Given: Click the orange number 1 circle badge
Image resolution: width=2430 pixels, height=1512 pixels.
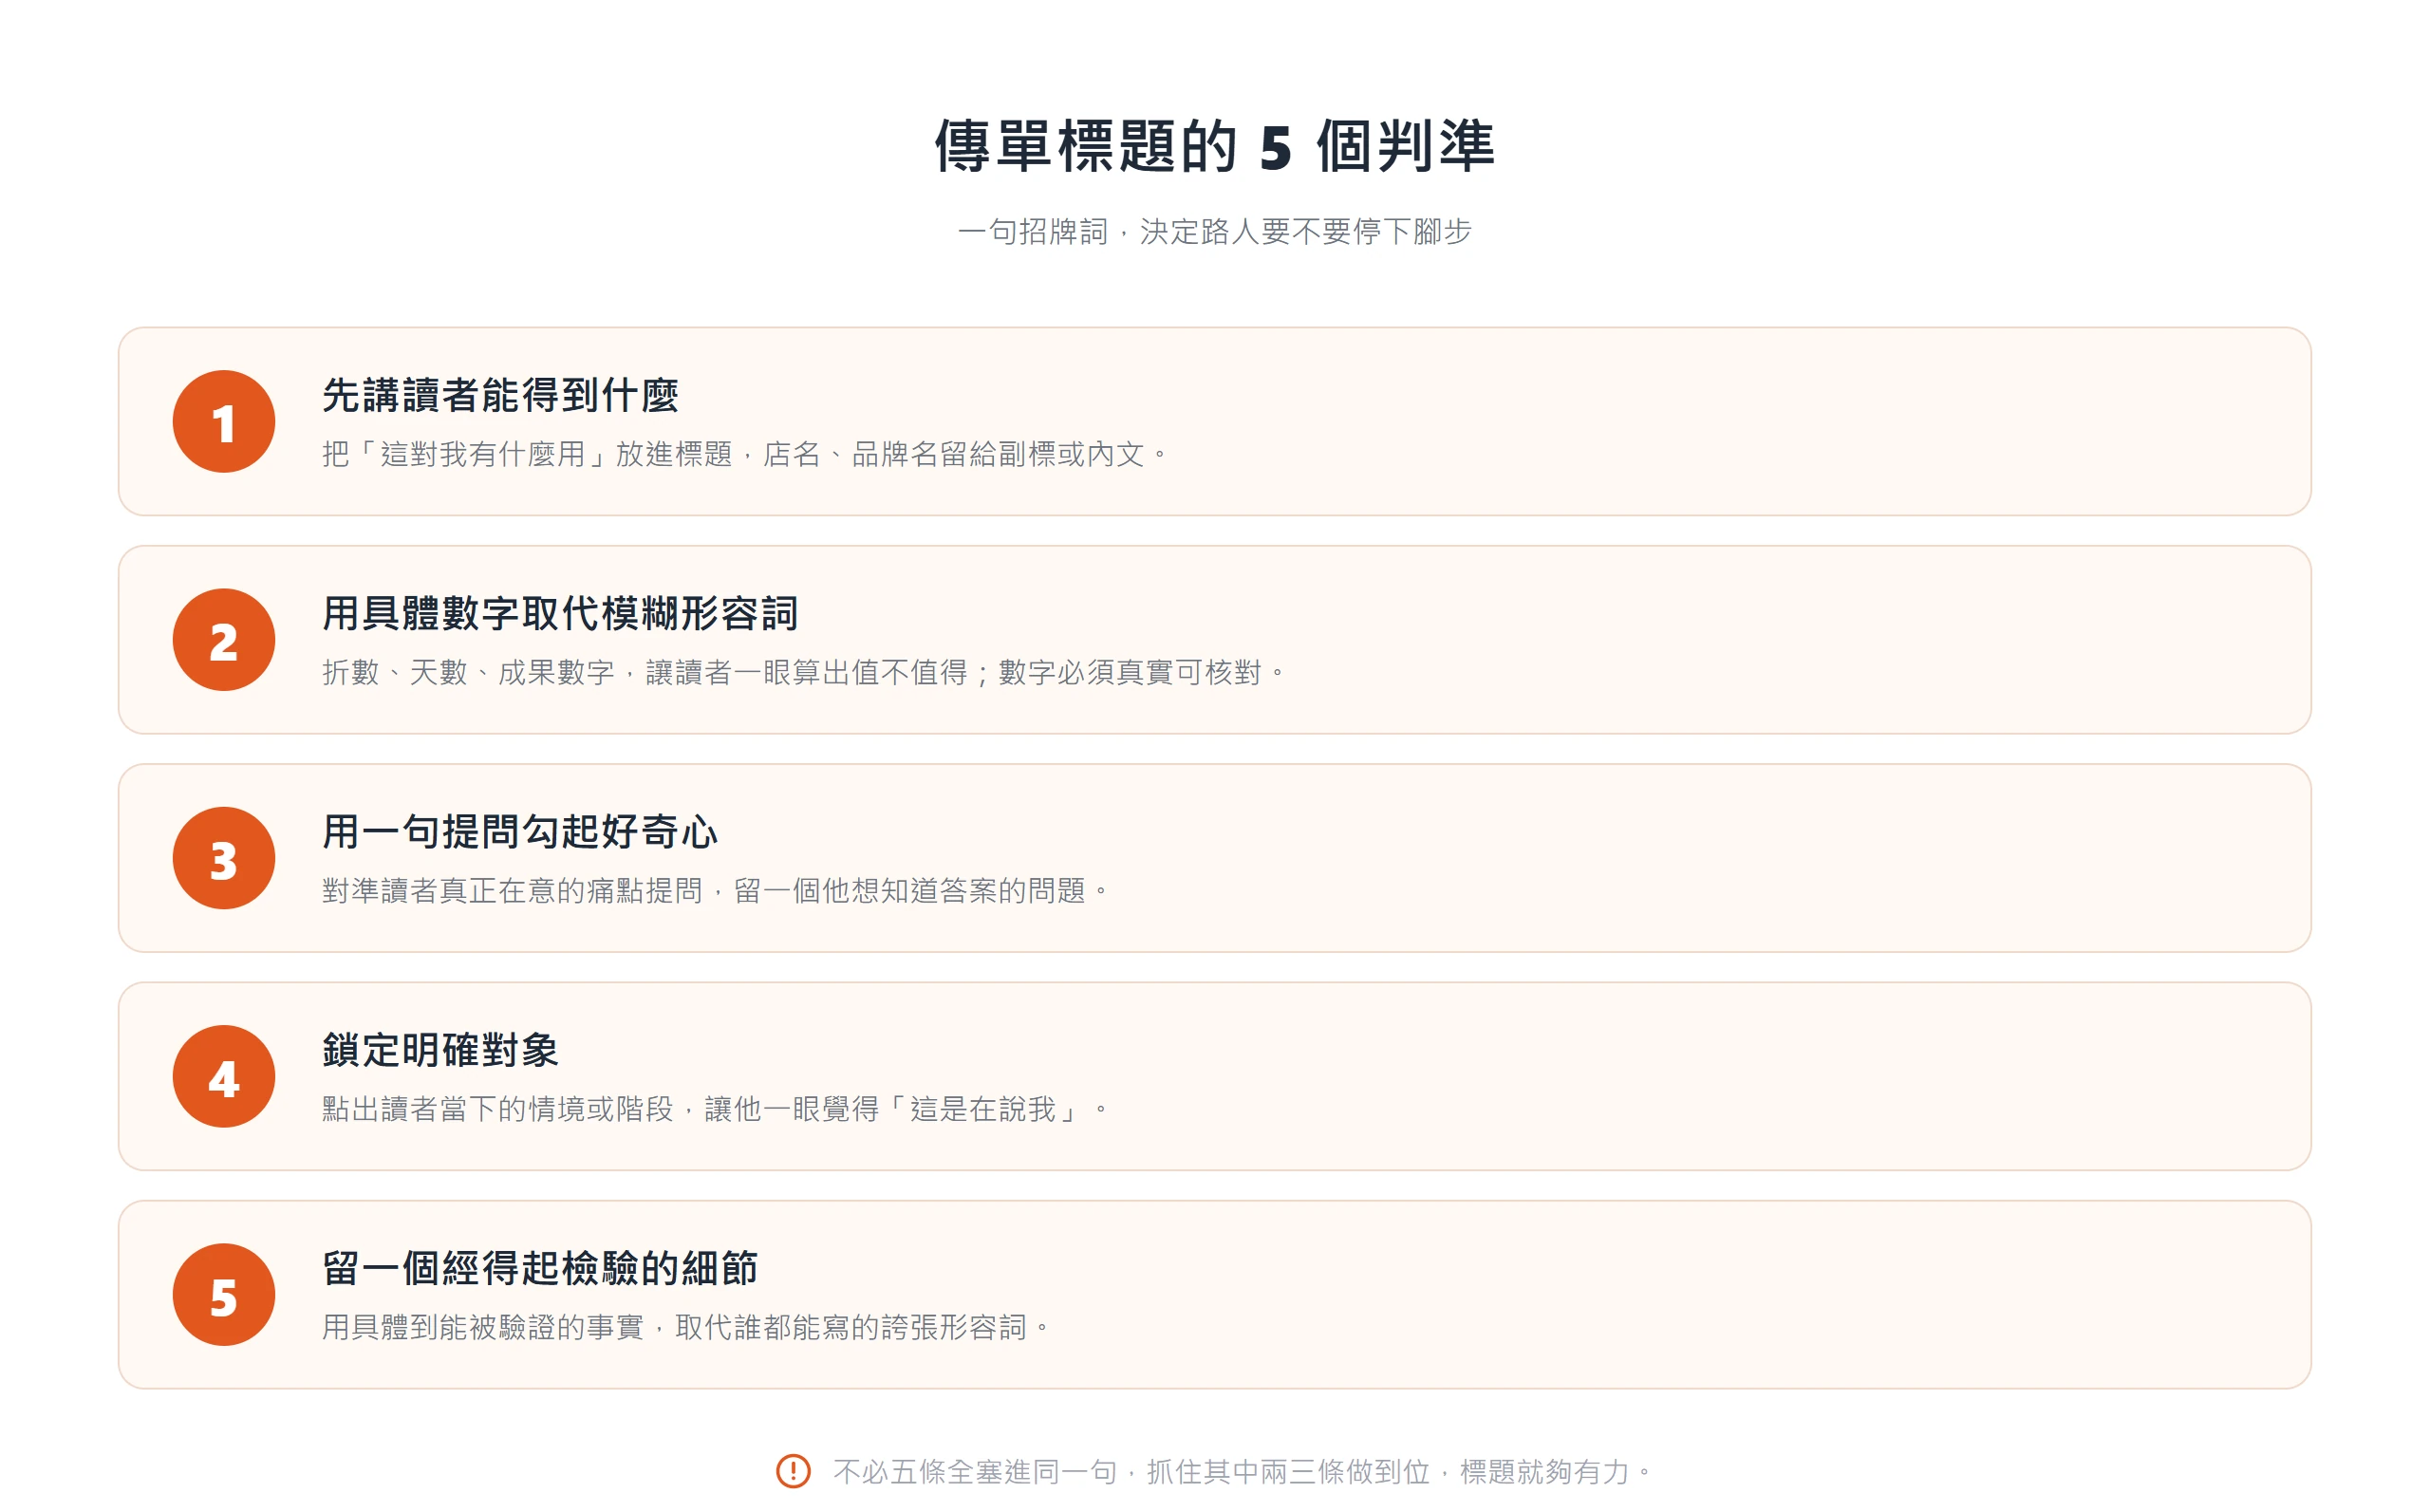Looking at the screenshot, I should coord(223,421).
